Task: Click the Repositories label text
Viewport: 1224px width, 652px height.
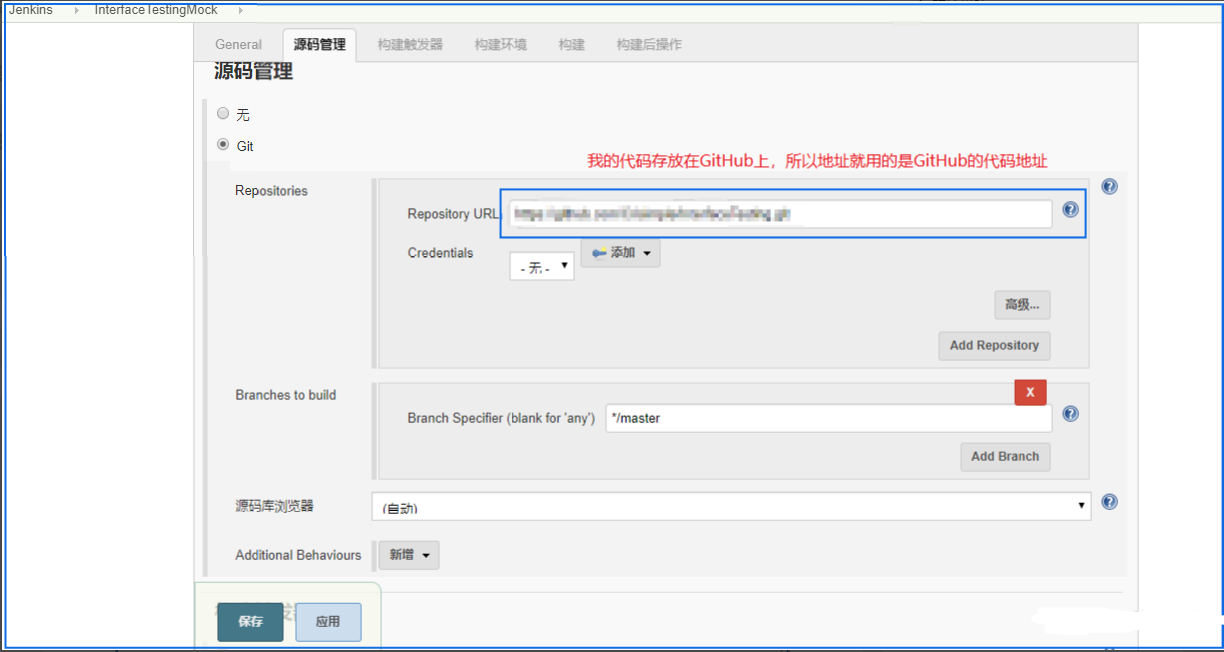Action: (x=271, y=191)
